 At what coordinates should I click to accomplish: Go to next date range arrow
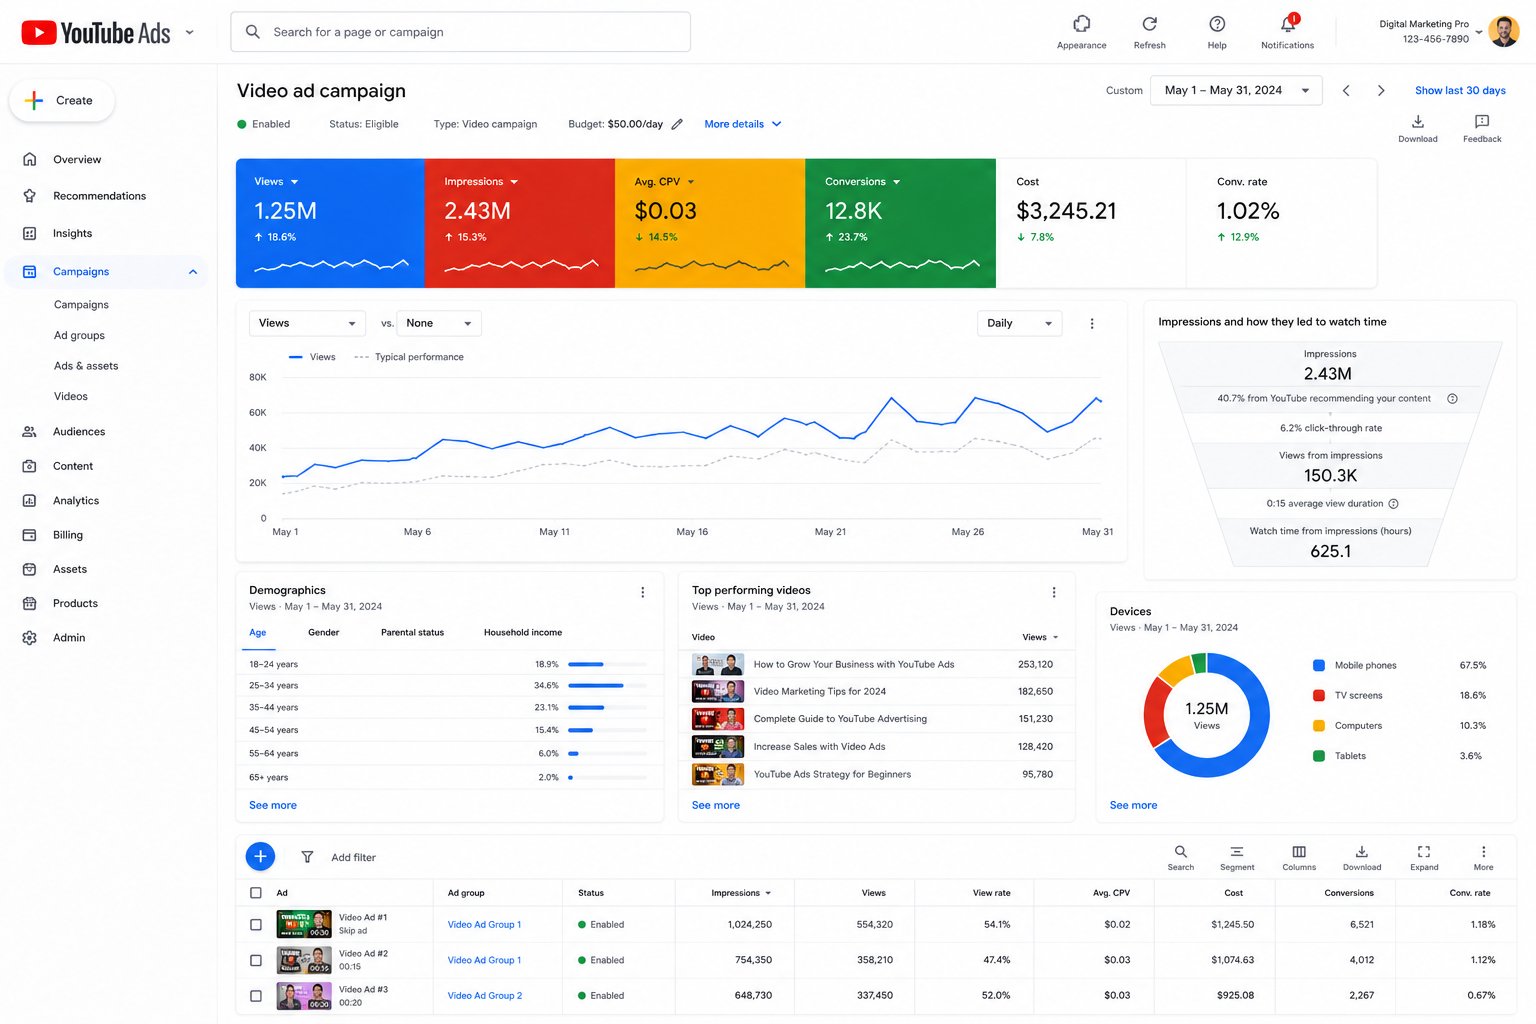1381,90
